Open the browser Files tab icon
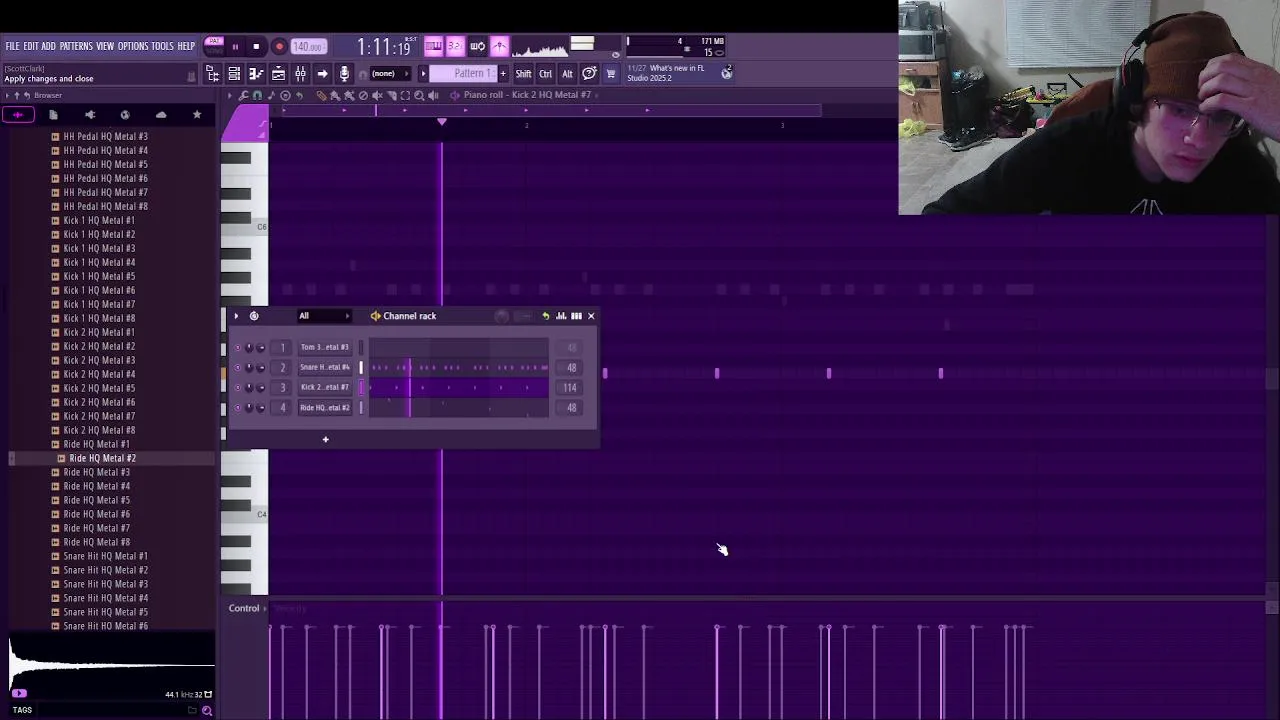This screenshot has width=1280, height=720. pos(53,115)
